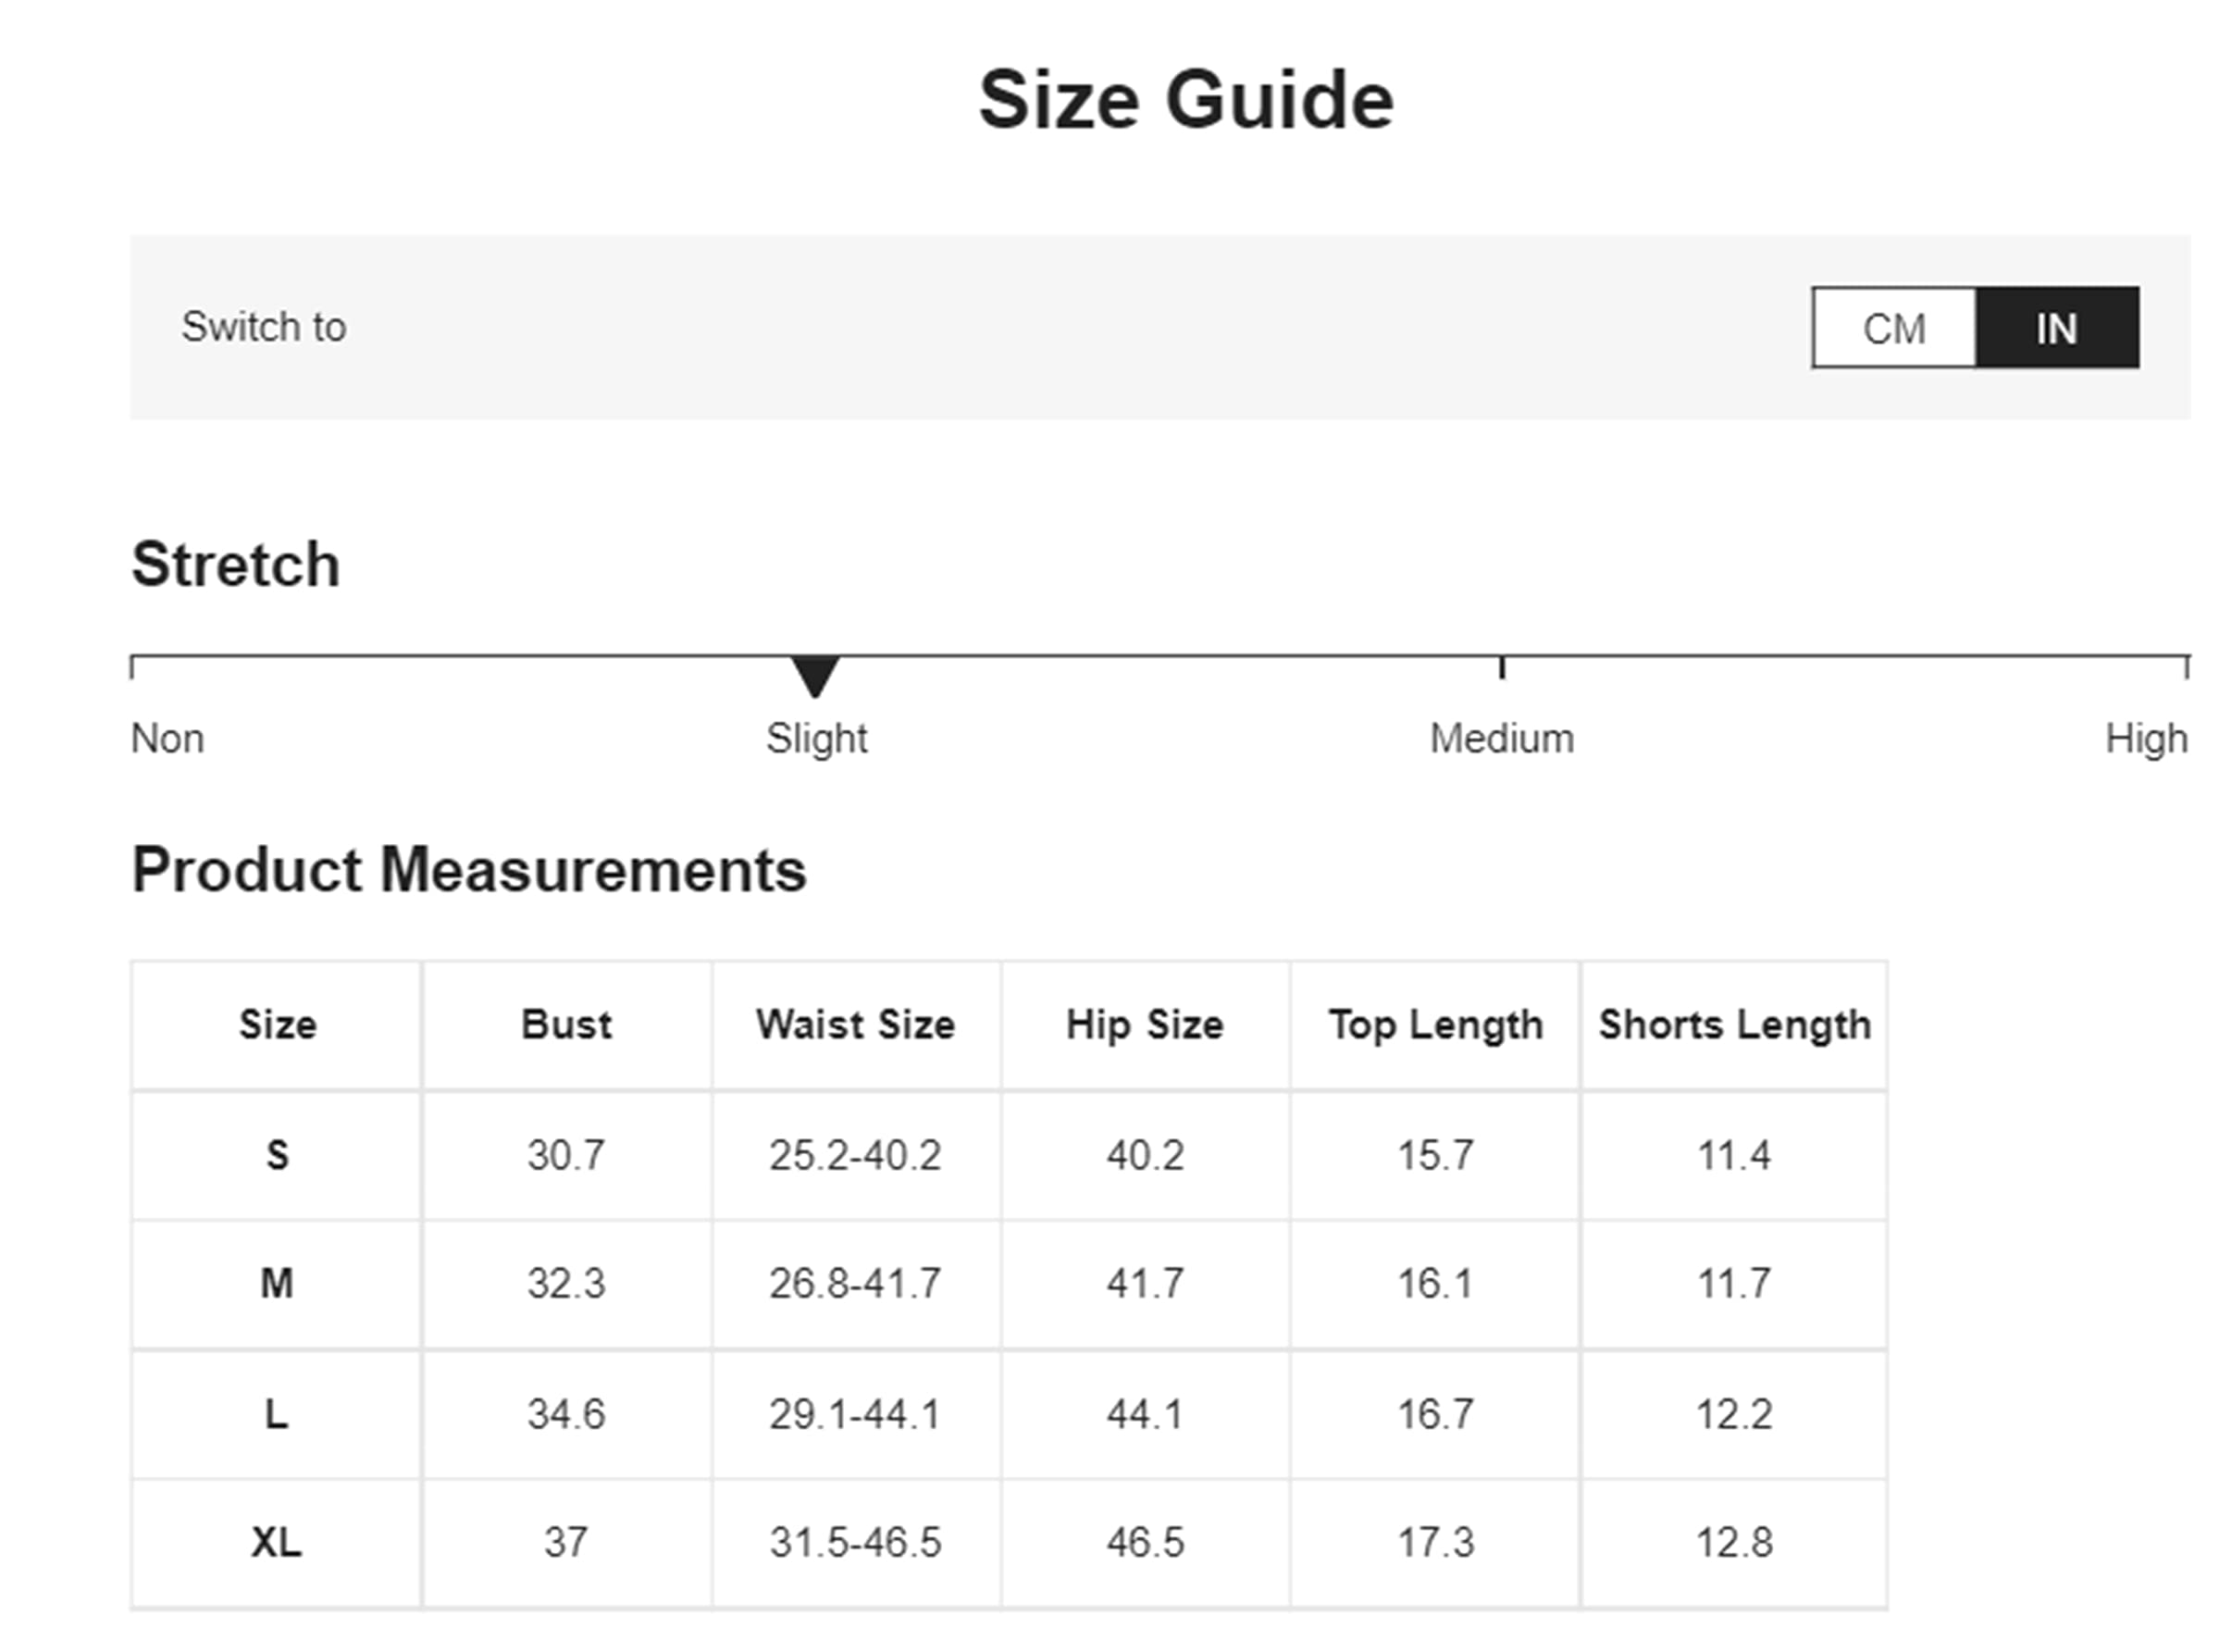Click the Bust column header
The height and width of the screenshot is (1652, 2219).
[566, 1025]
